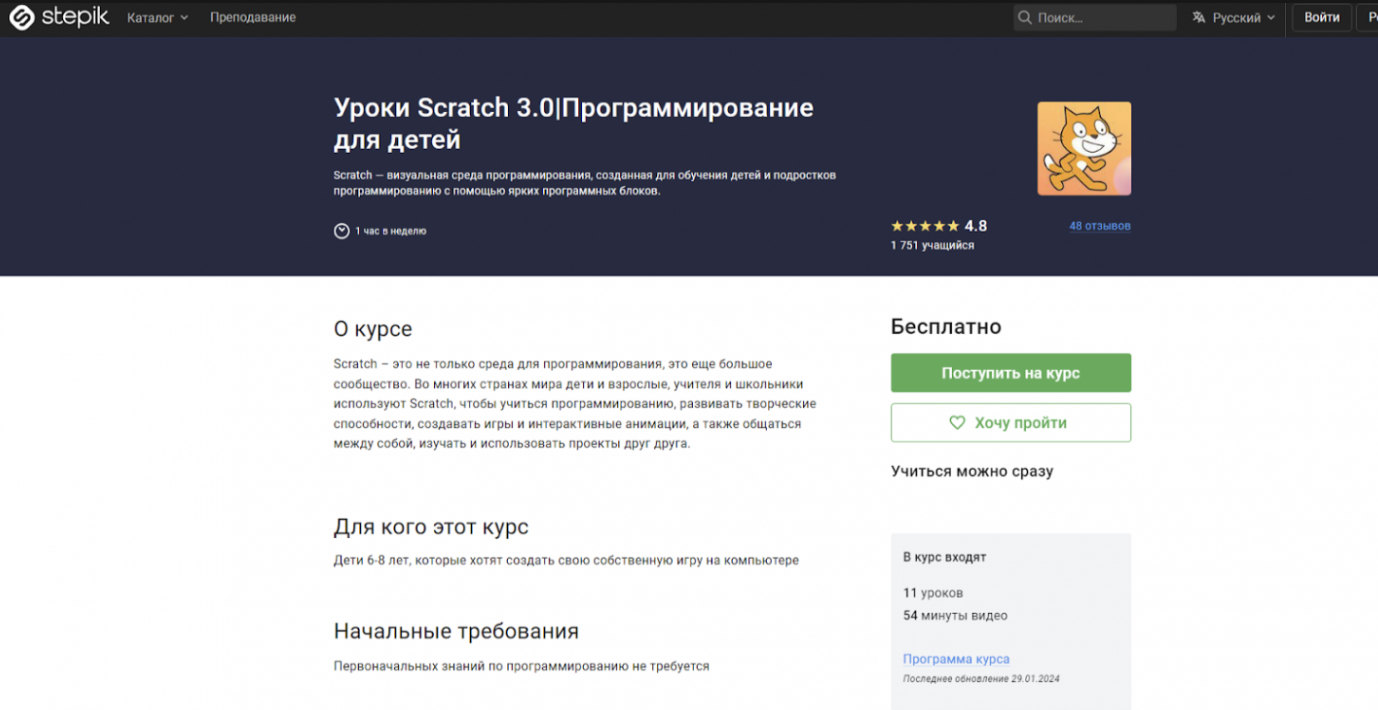Image resolution: width=1378 pixels, height=710 pixels.
Task: Click the В курс входят label
Action: pyautogui.click(x=945, y=557)
